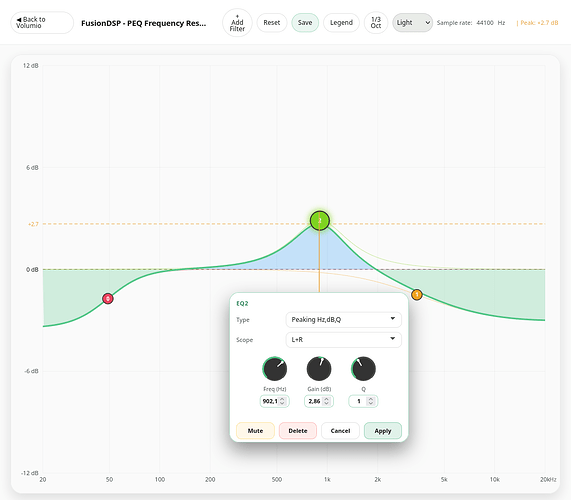
Task: Click the sample rate value 44100
Action: coord(485,23)
